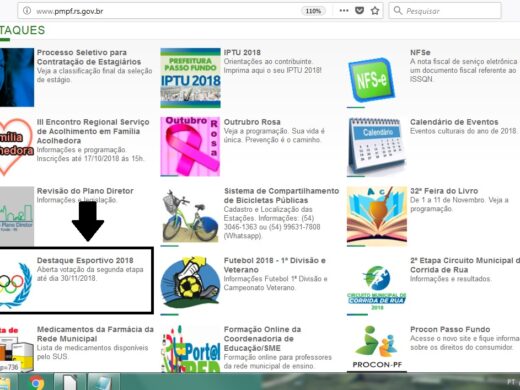The width and height of the screenshot is (520, 390).
Task: Click the 32ª Feira do Livro title
Action: pos(444,191)
